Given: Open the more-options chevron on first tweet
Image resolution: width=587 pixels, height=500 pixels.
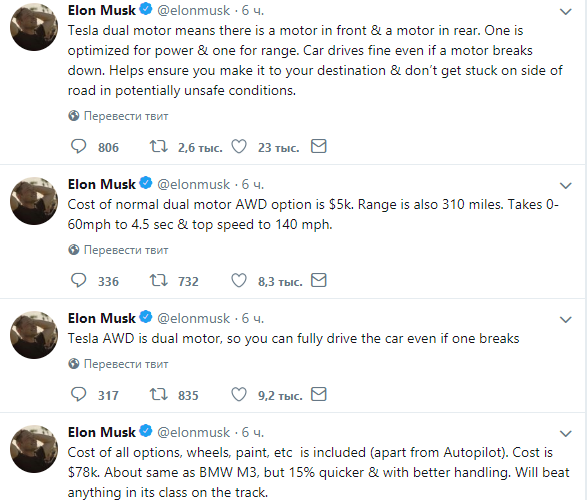Looking at the screenshot, I should coord(565,12).
